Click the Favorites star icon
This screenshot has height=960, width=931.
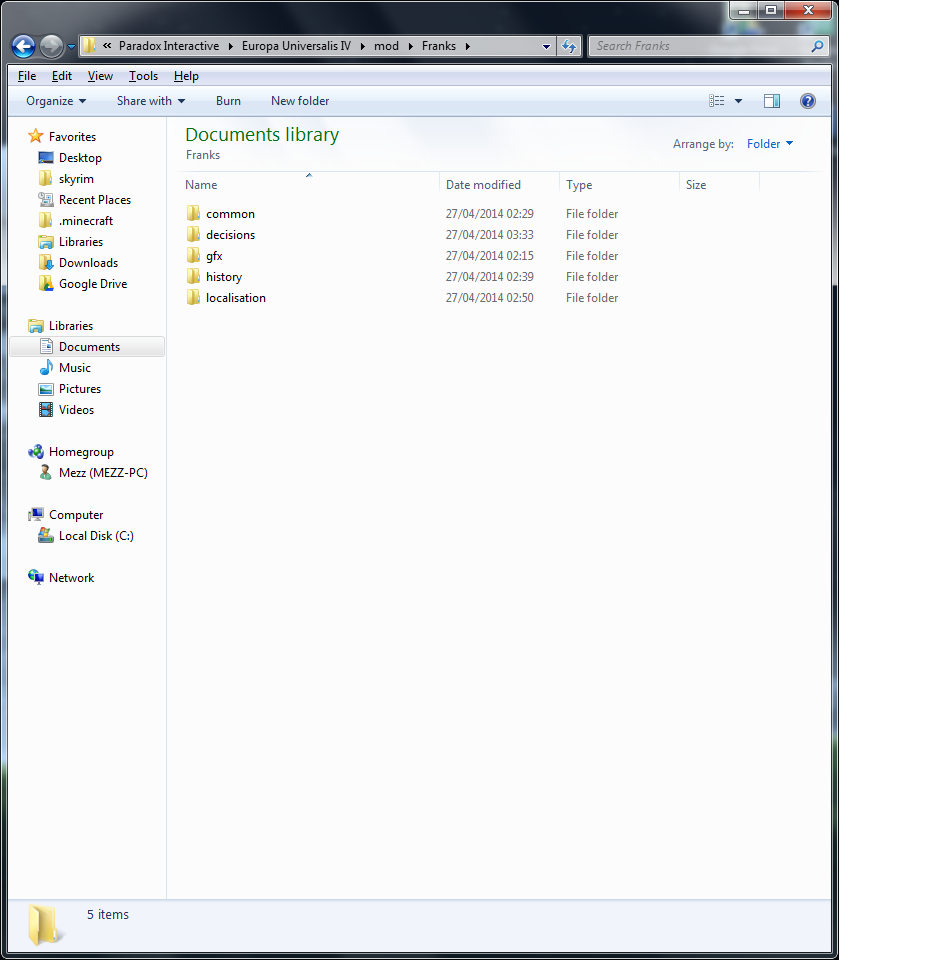[x=36, y=136]
